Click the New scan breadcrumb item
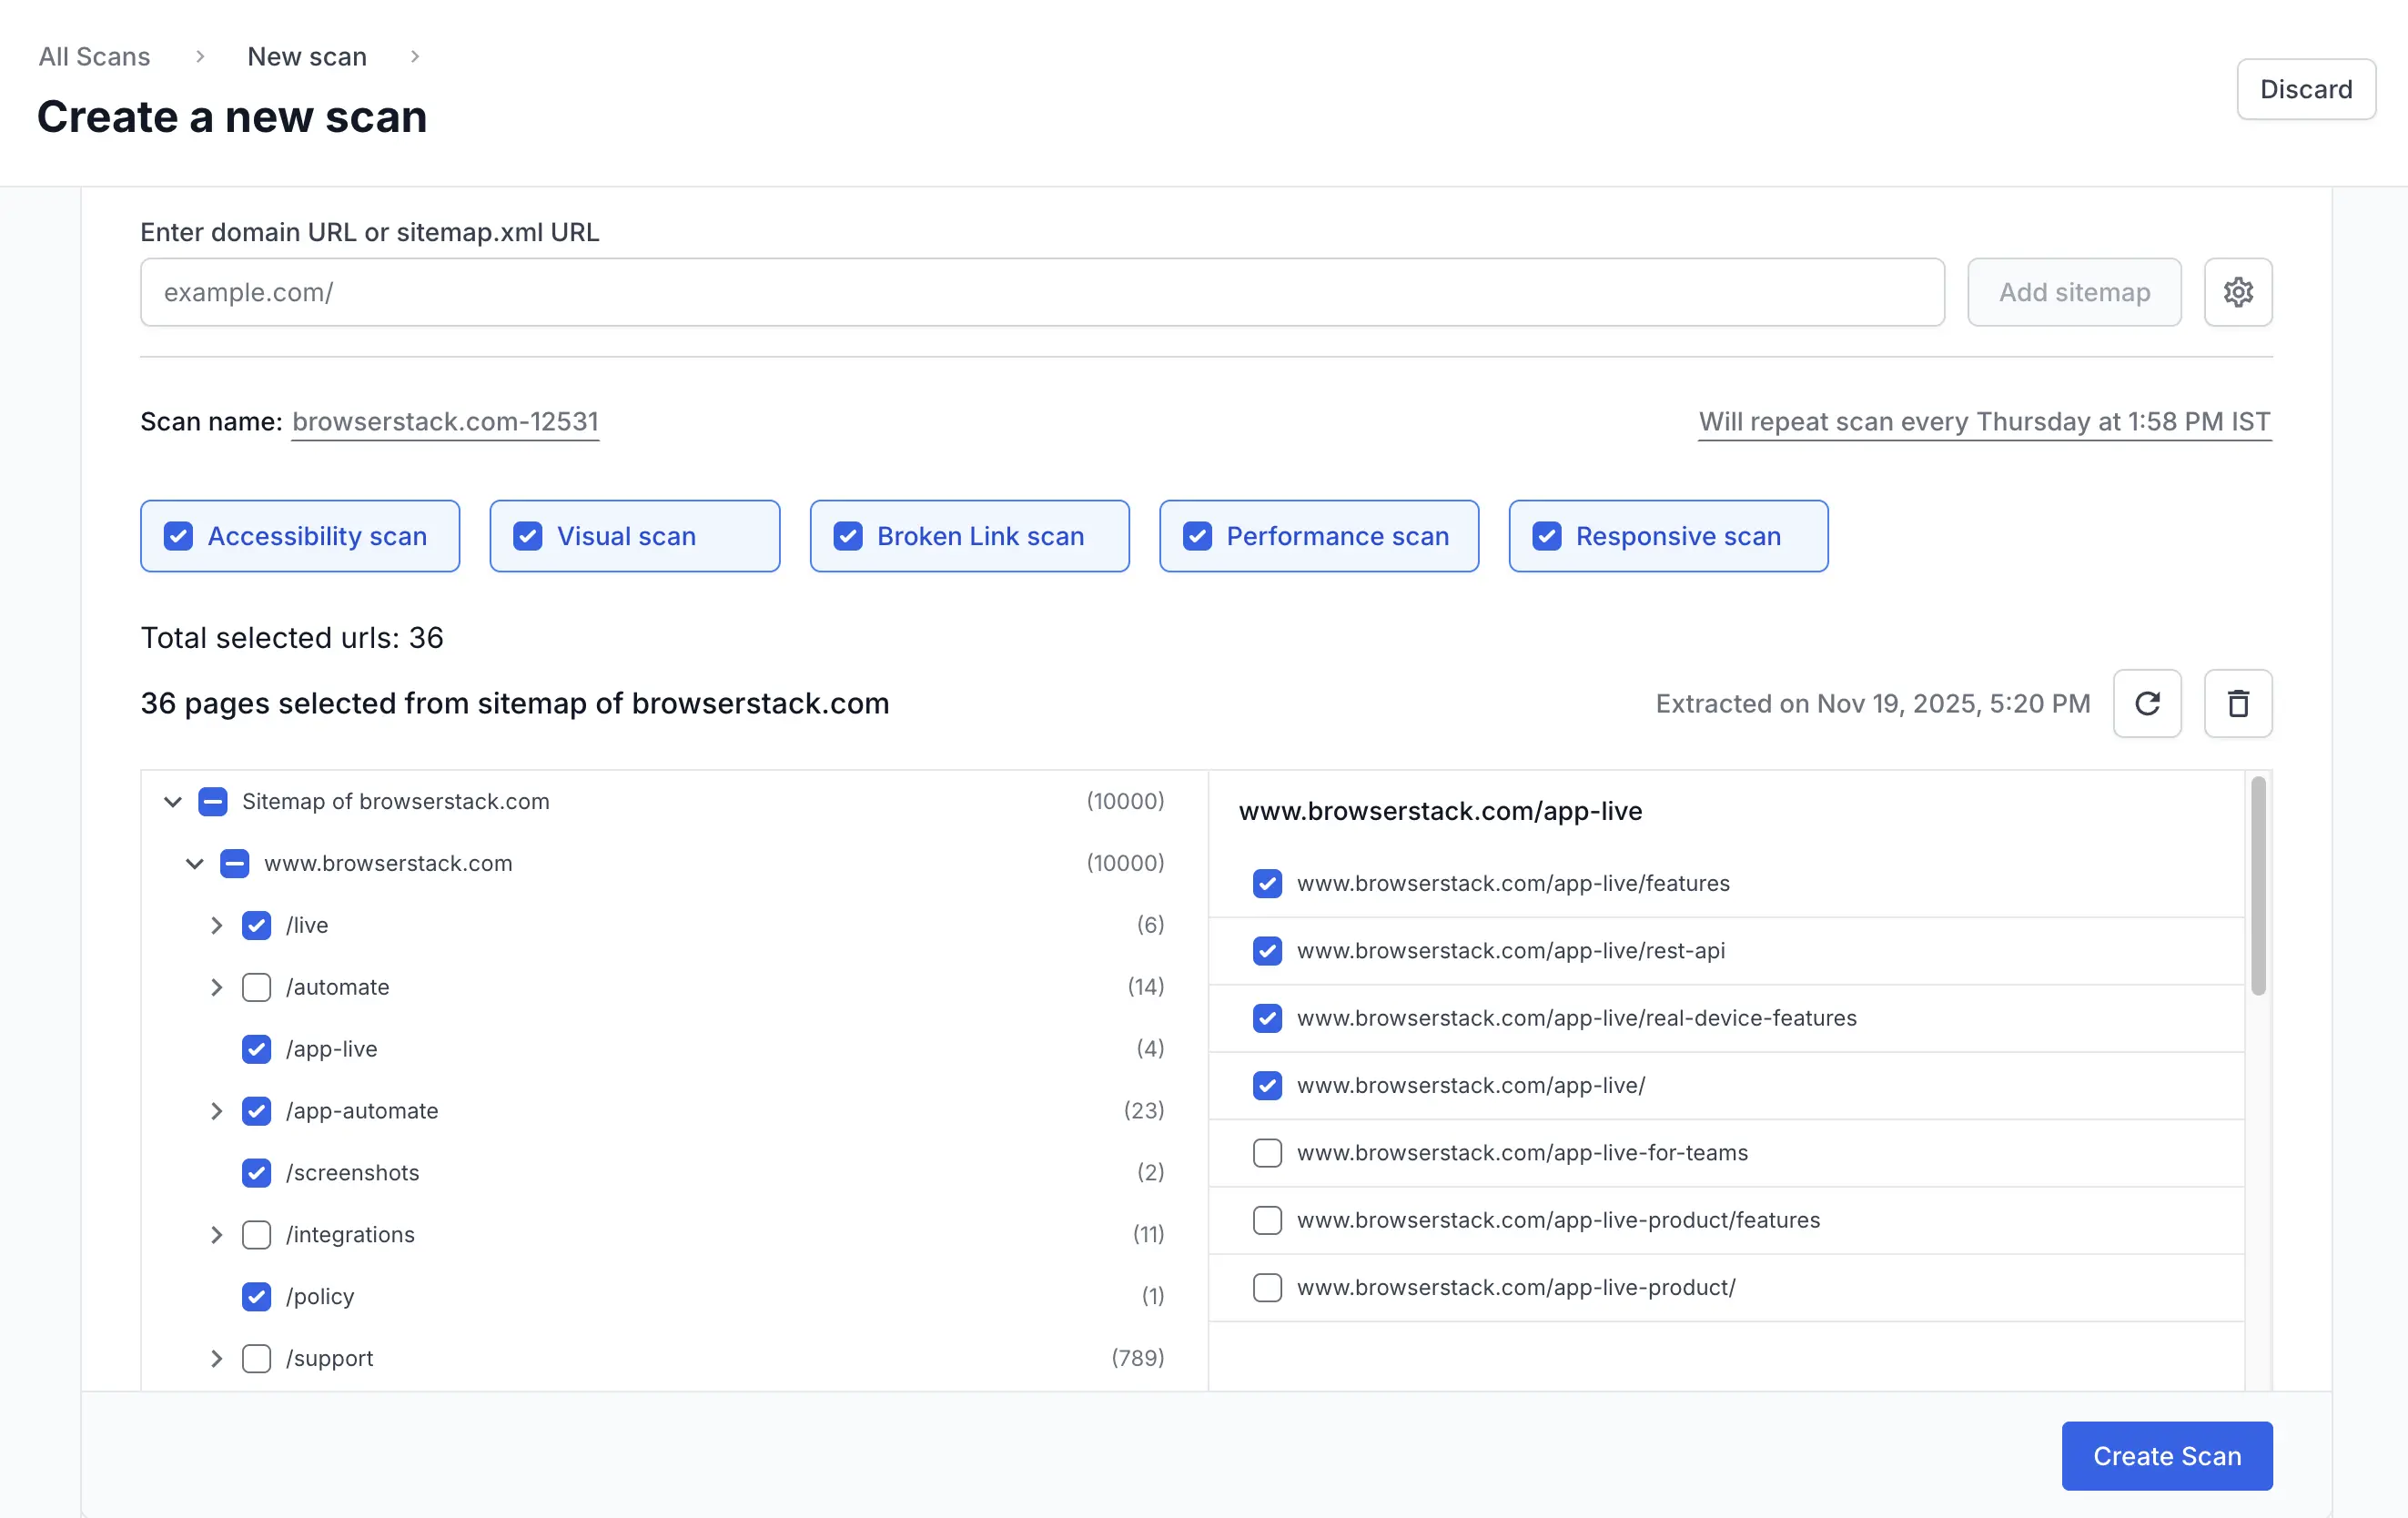Viewport: 2408px width, 1518px height. pyautogui.click(x=306, y=56)
